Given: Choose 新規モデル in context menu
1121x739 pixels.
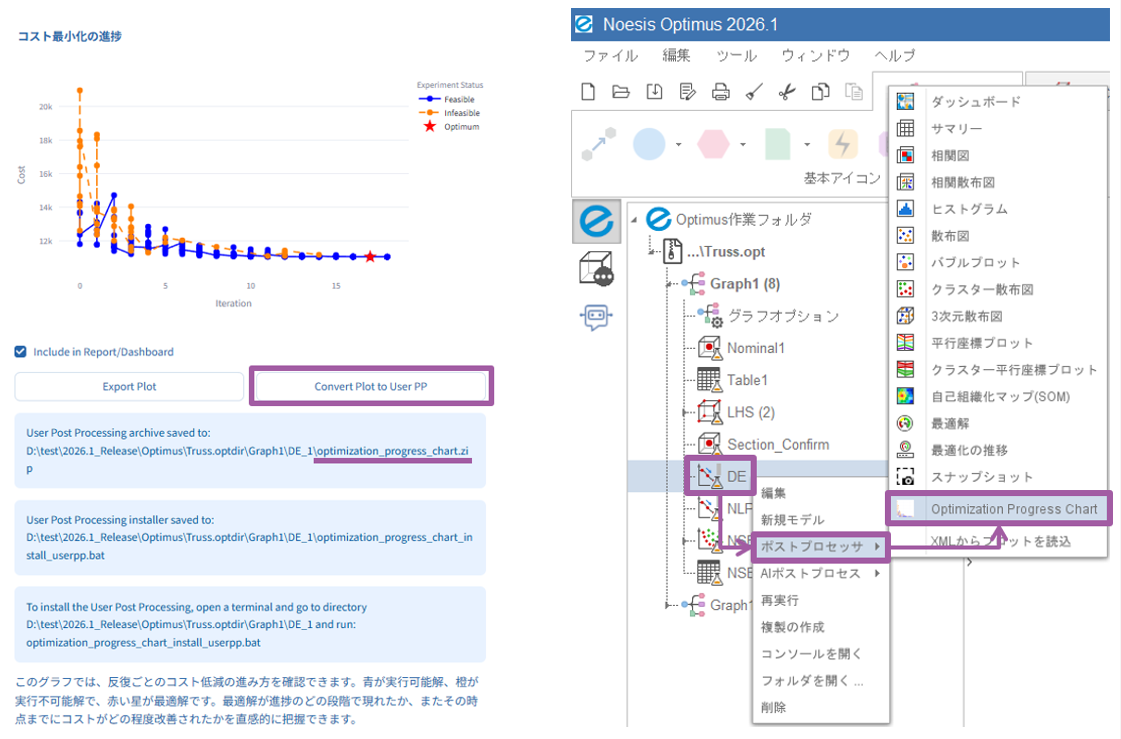Looking at the screenshot, I should point(820,520).
